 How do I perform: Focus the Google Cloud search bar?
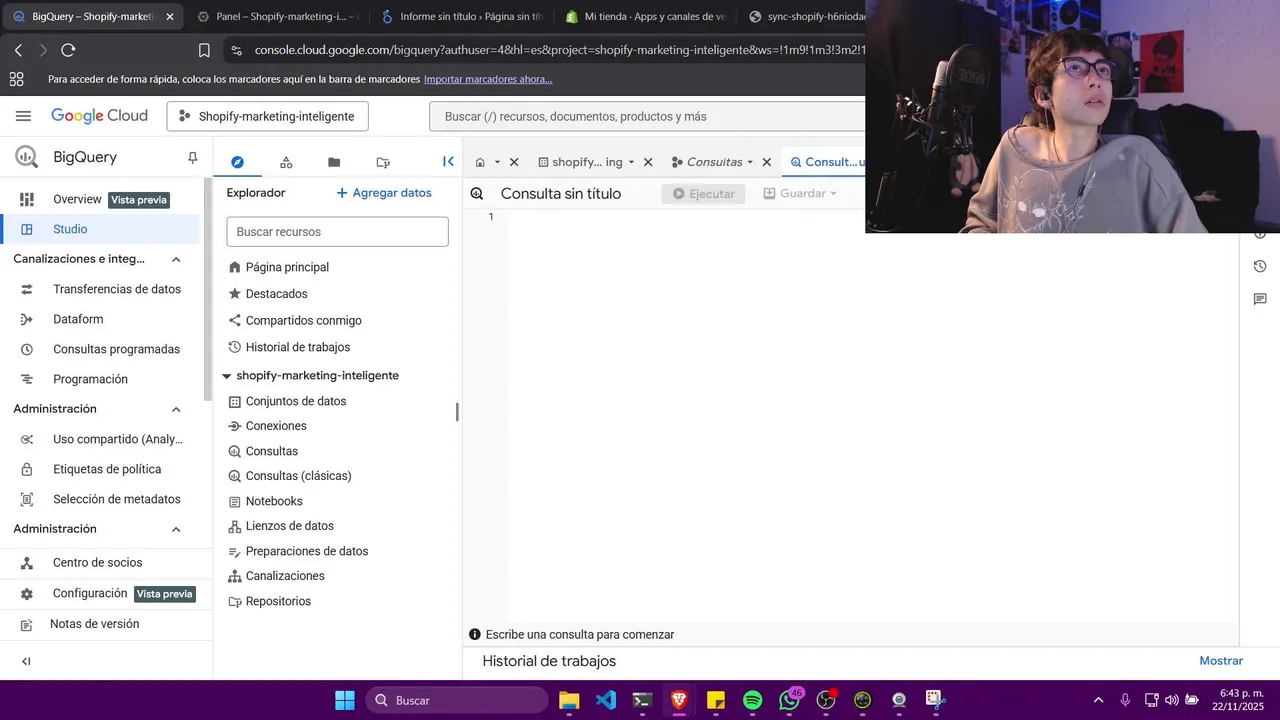click(647, 116)
